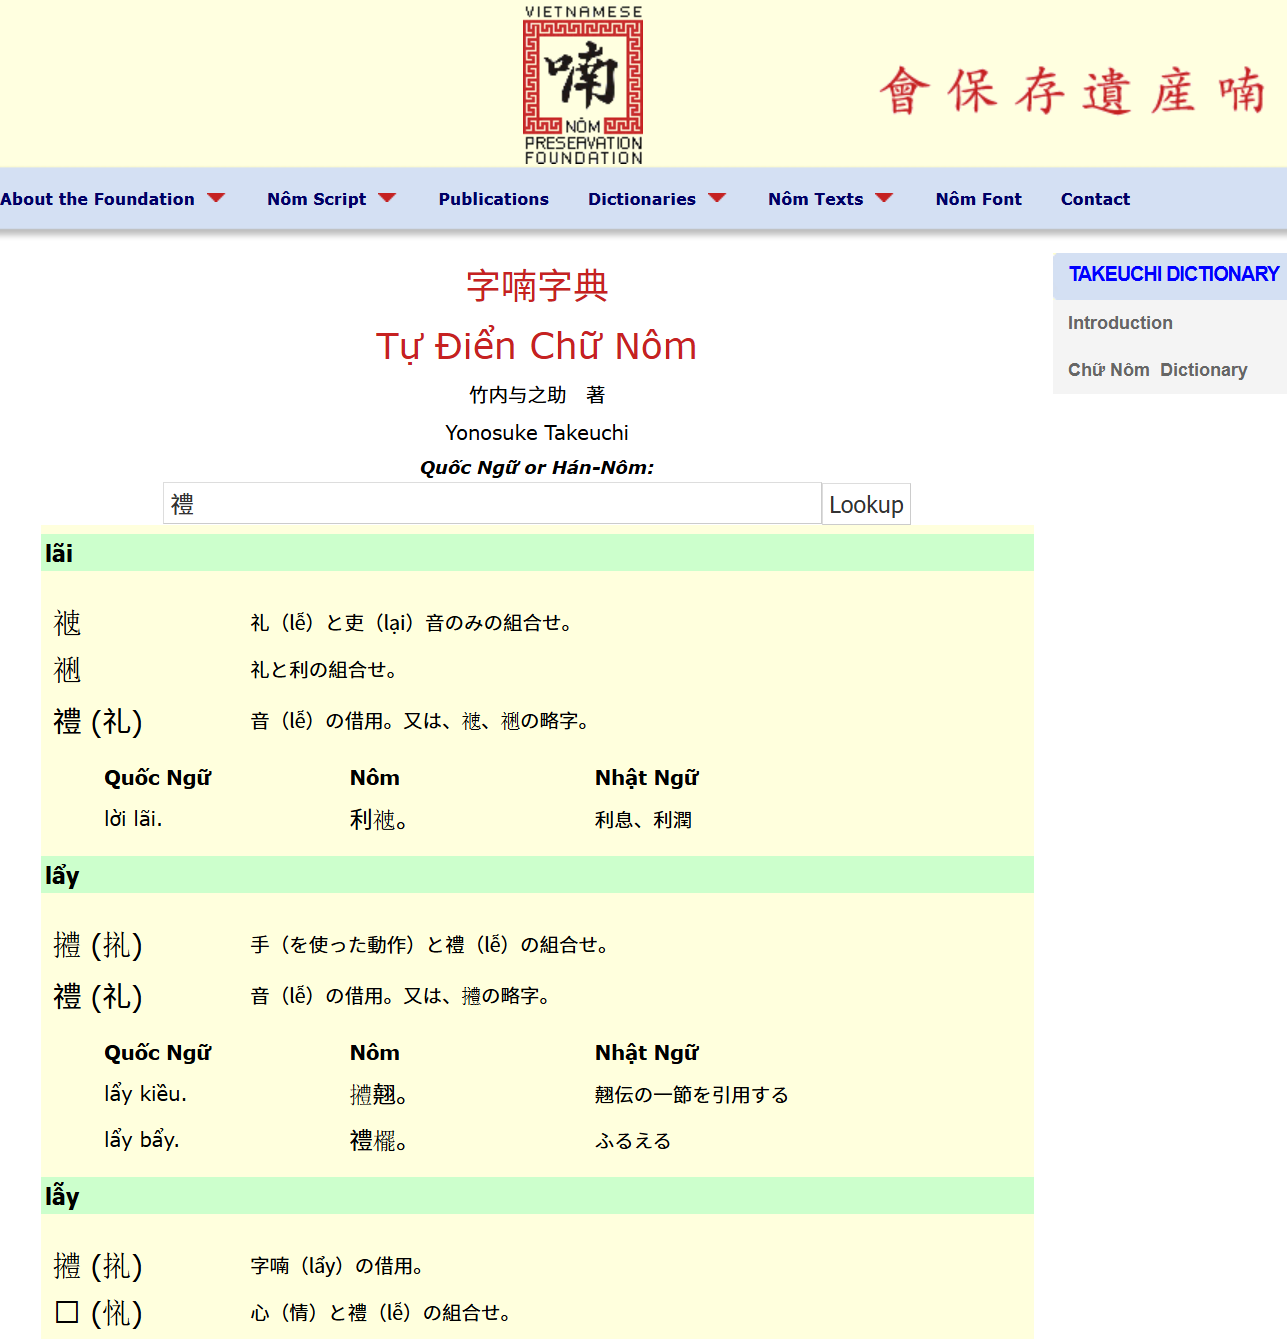Click 礼と利の組合せ。 description
The height and width of the screenshot is (1339, 1287).
click(324, 670)
